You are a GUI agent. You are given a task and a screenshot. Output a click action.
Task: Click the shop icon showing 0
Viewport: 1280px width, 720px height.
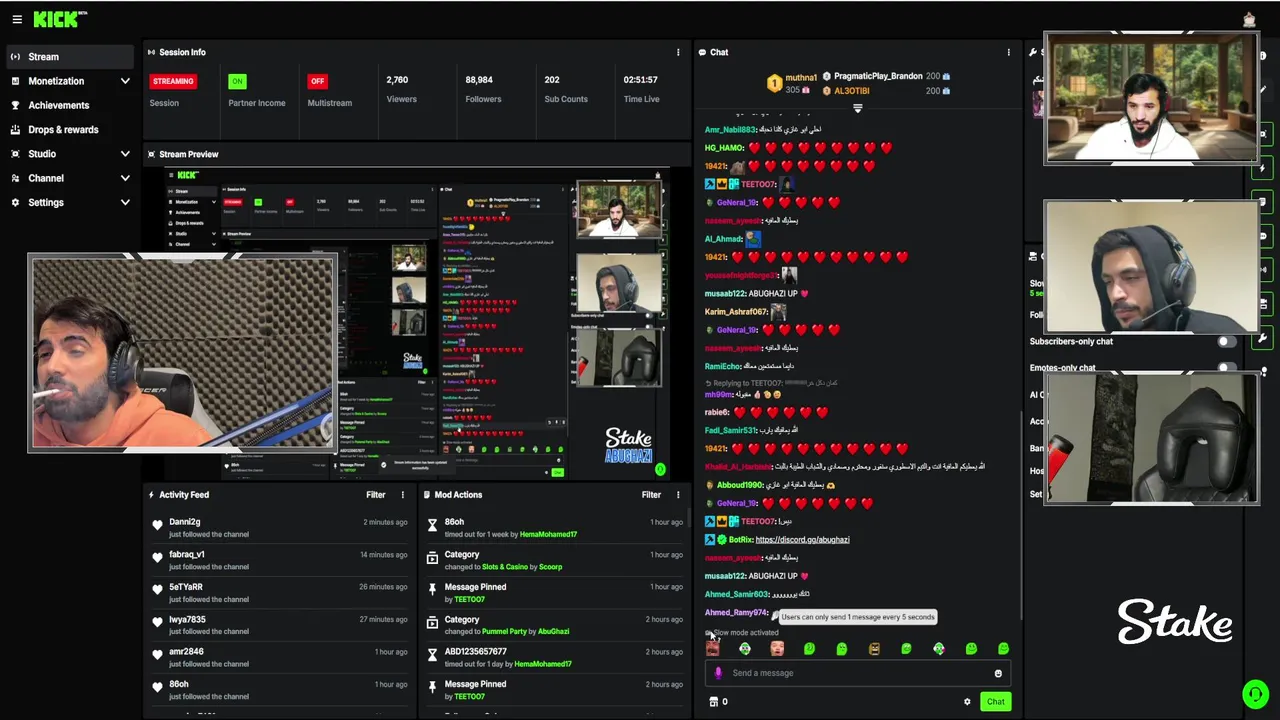[x=714, y=701]
